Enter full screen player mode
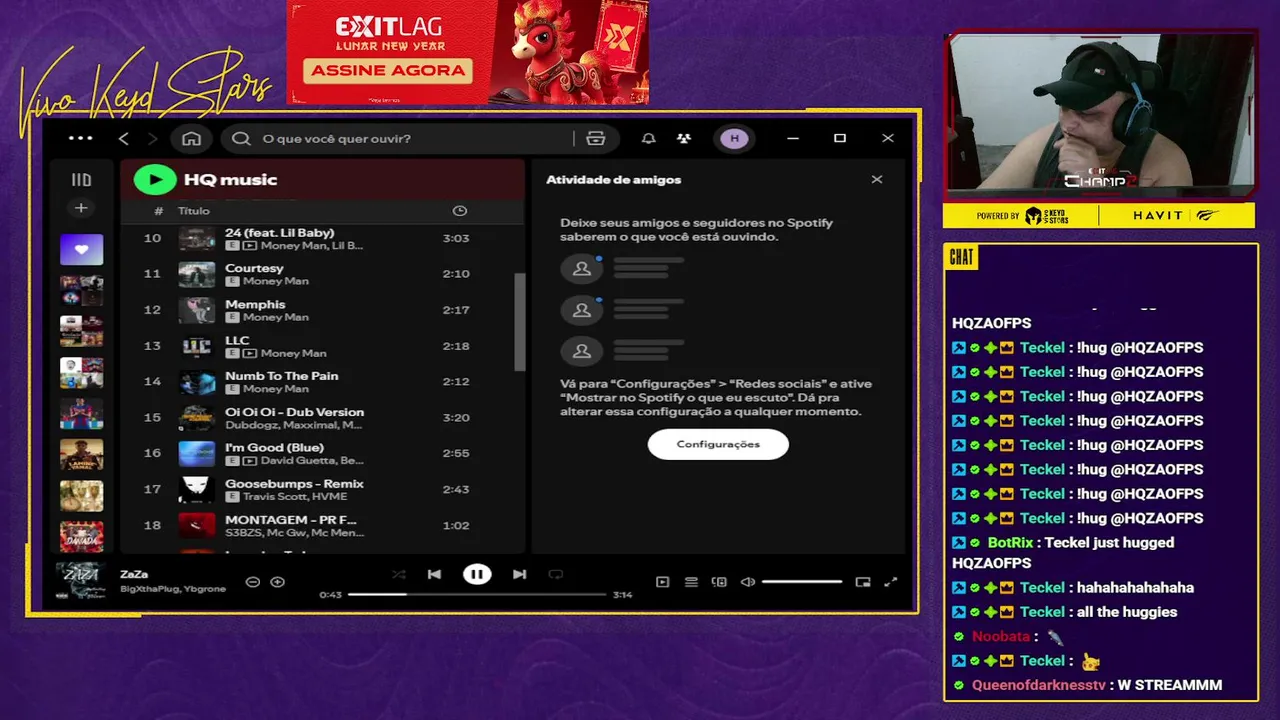 (x=891, y=581)
